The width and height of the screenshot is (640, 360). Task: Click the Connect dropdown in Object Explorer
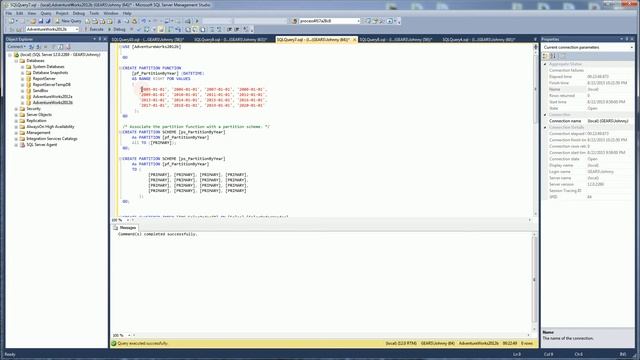click(17, 47)
